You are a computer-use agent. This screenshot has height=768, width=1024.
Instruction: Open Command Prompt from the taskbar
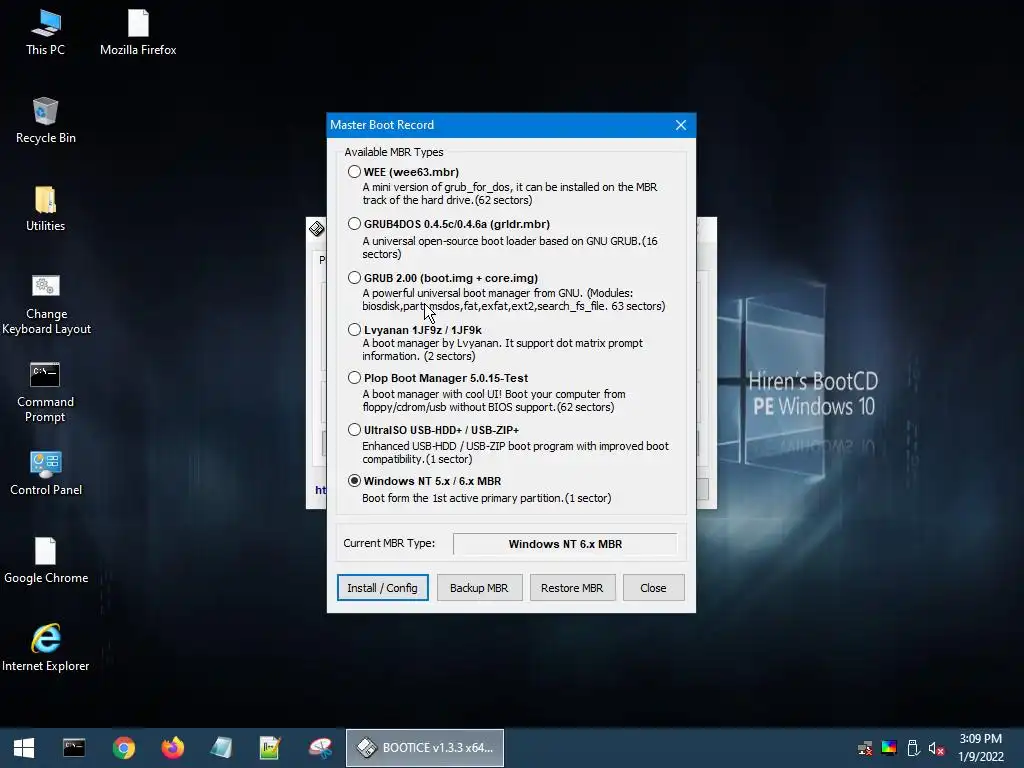tap(74, 748)
